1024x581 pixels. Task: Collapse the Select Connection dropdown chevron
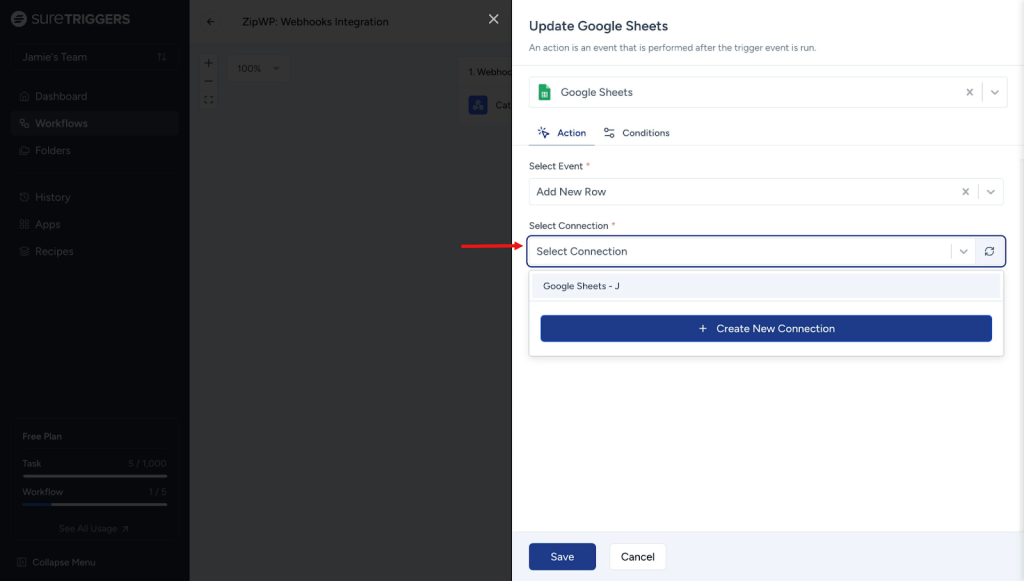tap(963, 251)
